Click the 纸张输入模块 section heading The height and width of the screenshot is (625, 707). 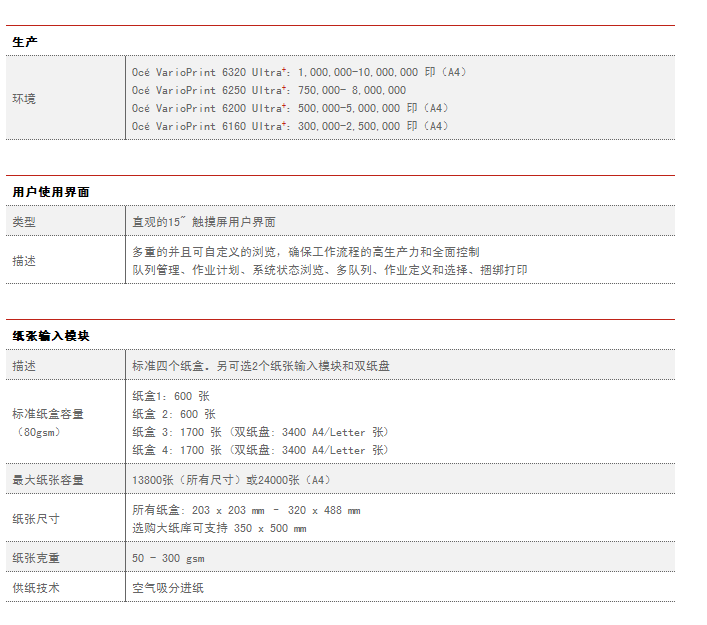click(x=51, y=336)
